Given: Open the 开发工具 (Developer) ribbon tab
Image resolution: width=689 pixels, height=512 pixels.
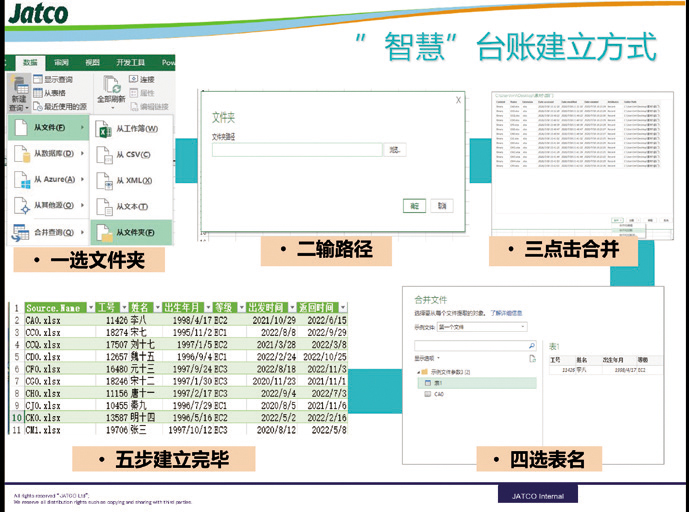Looking at the screenshot, I should coord(130,61).
